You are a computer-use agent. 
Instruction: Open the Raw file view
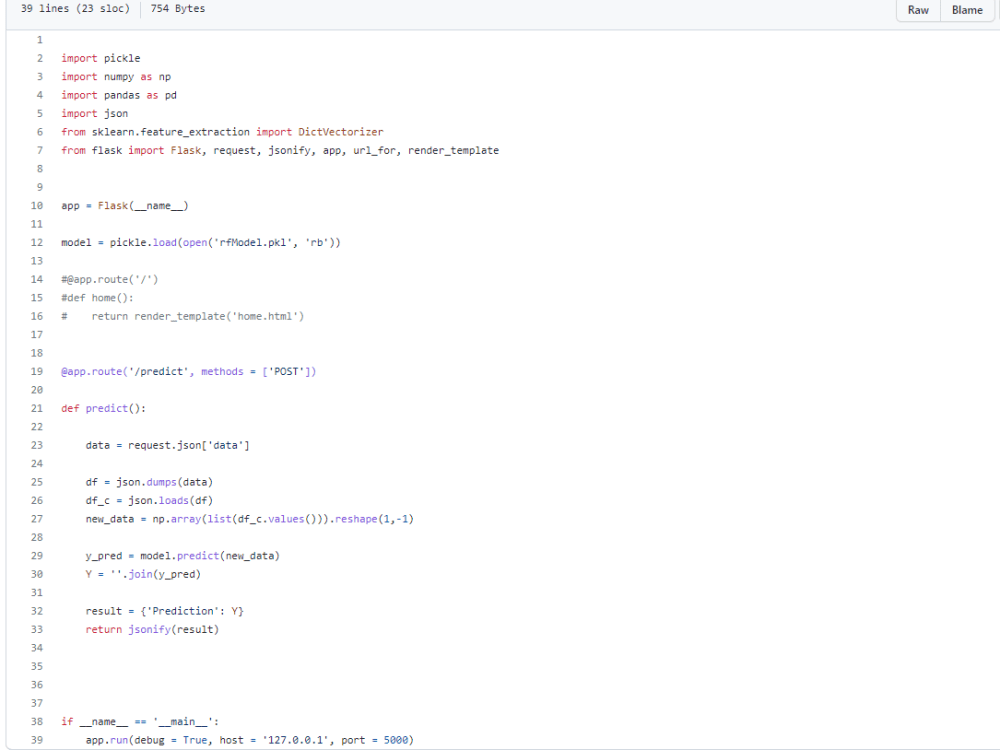click(917, 10)
